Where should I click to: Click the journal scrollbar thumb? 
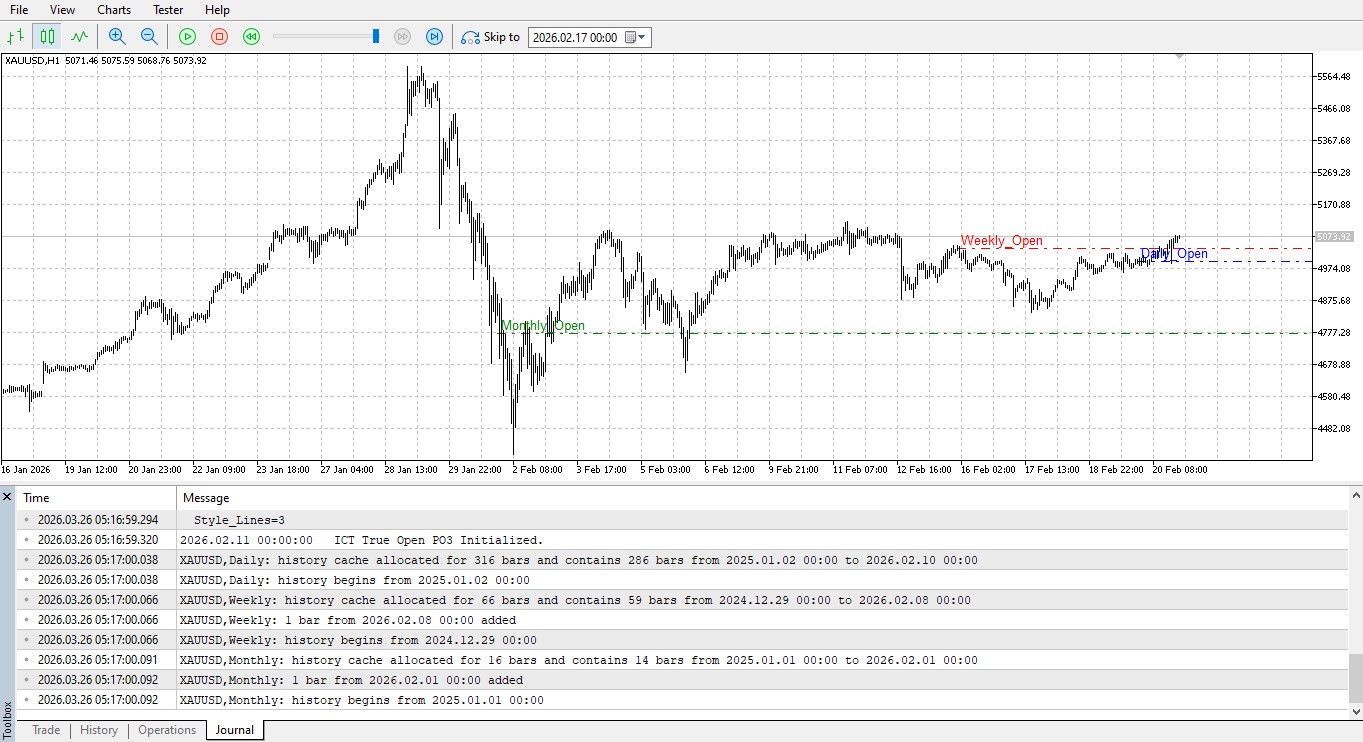click(1355, 678)
